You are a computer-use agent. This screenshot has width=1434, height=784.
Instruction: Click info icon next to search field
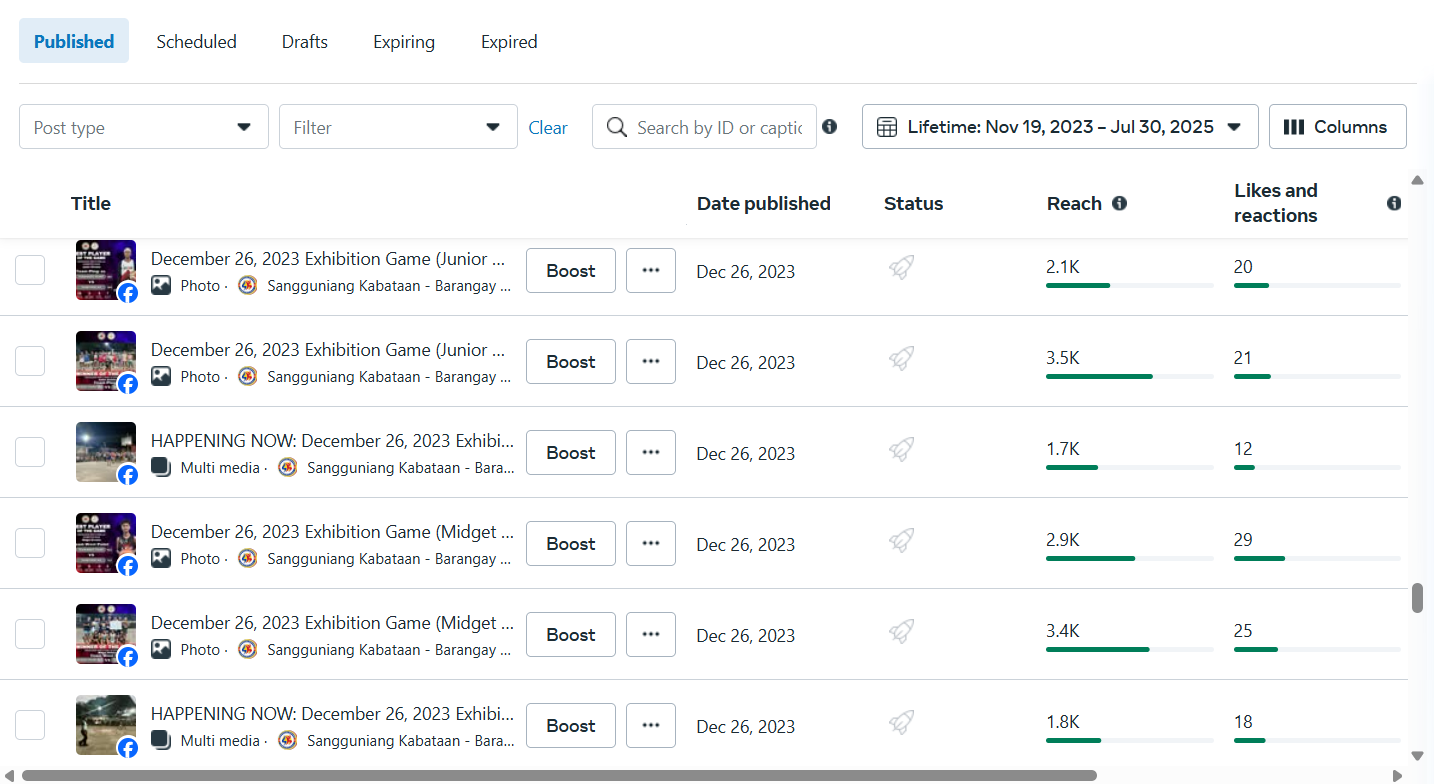pos(829,127)
